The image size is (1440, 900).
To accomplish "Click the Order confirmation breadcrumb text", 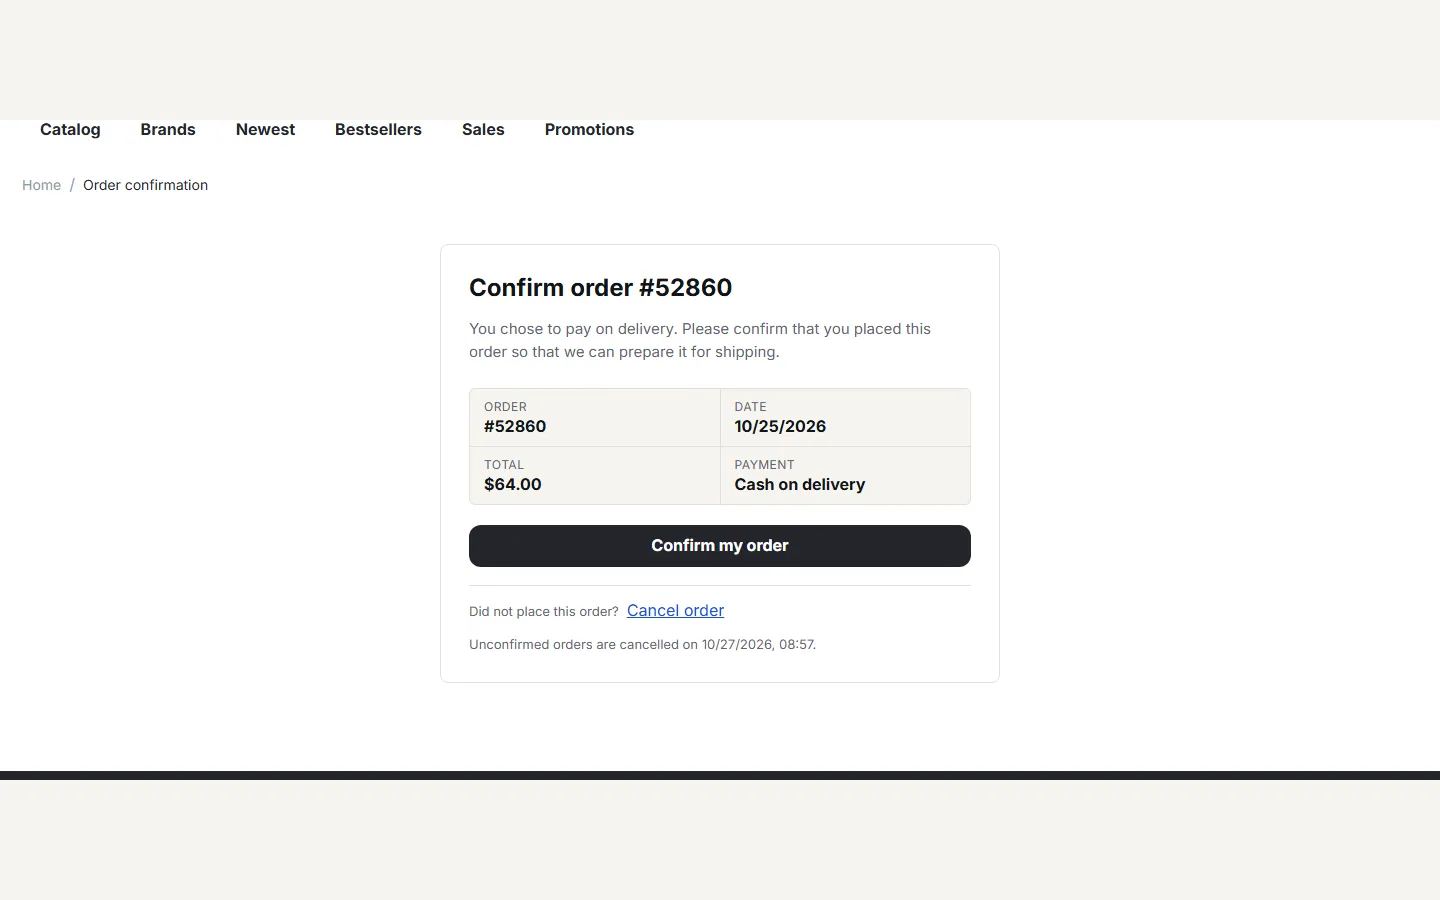I will click(145, 185).
